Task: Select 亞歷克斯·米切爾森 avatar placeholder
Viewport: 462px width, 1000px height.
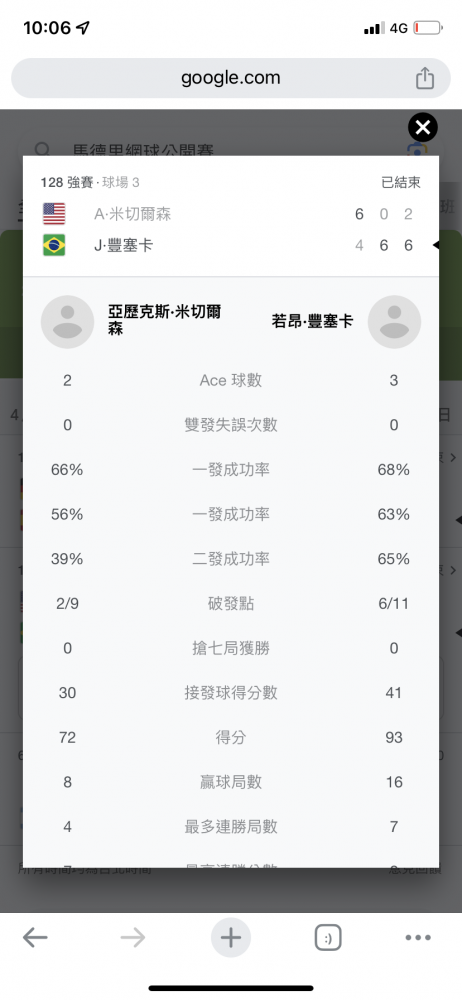Action: pyautogui.click(x=68, y=322)
